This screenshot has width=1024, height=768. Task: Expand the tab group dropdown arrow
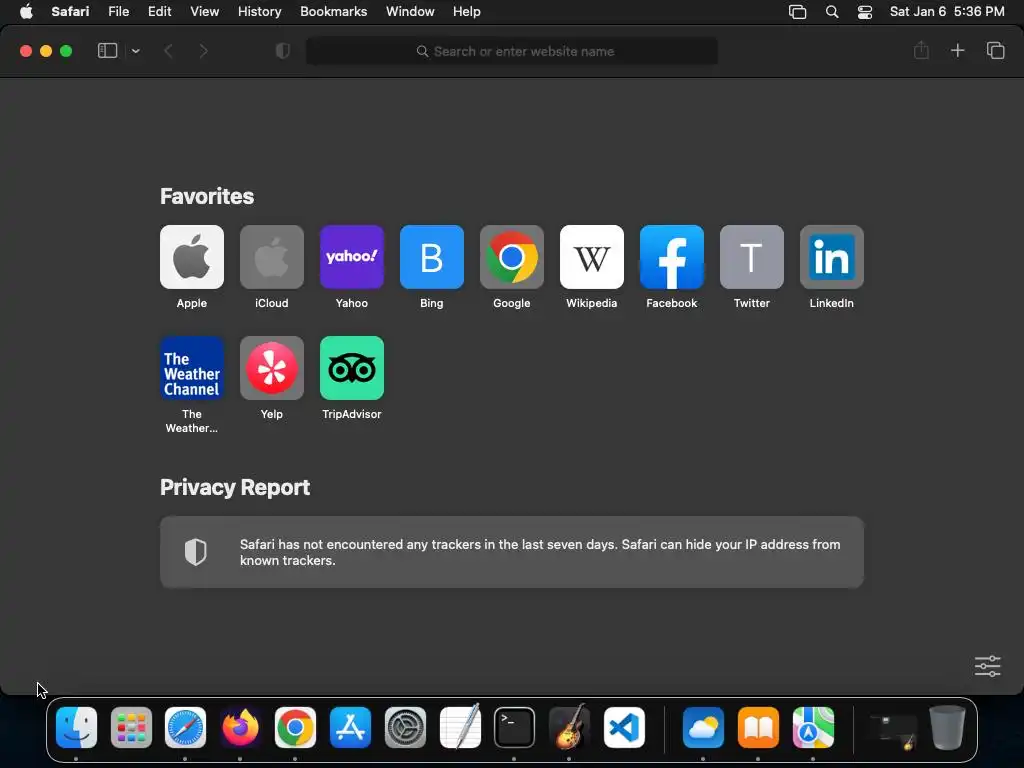click(135, 51)
